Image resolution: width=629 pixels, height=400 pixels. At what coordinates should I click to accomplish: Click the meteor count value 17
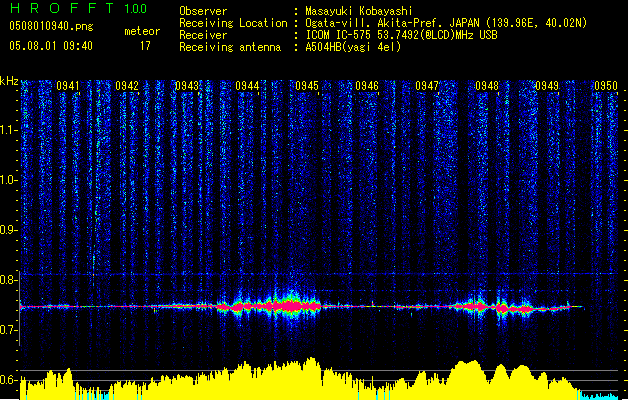(146, 46)
